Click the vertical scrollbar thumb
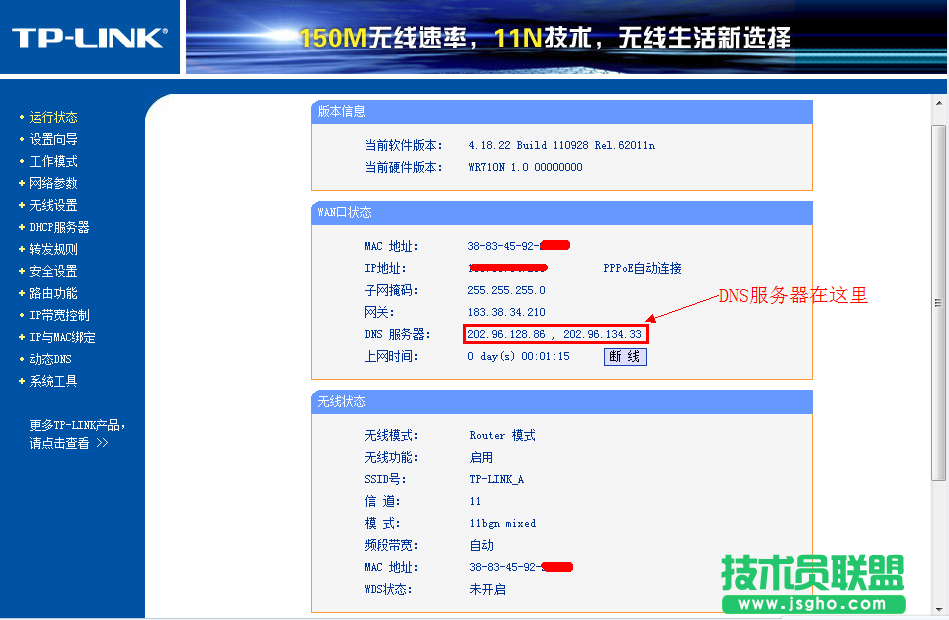The image size is (949, 620). pos(939,303)
